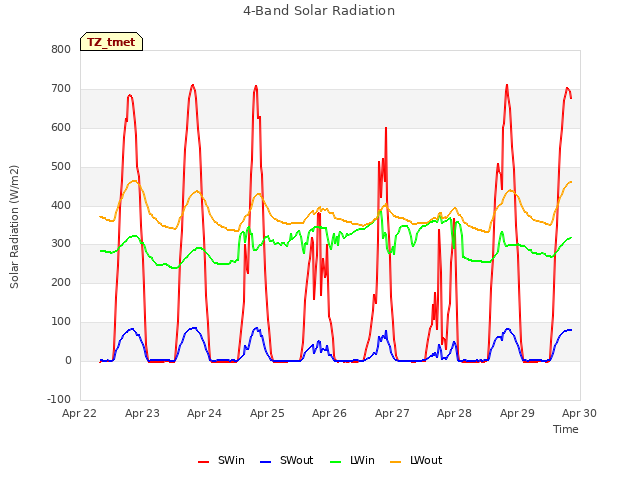Click the -100 y-axis tick label
Viewport: 640px width, 480px height.
[x=59, y=399]
